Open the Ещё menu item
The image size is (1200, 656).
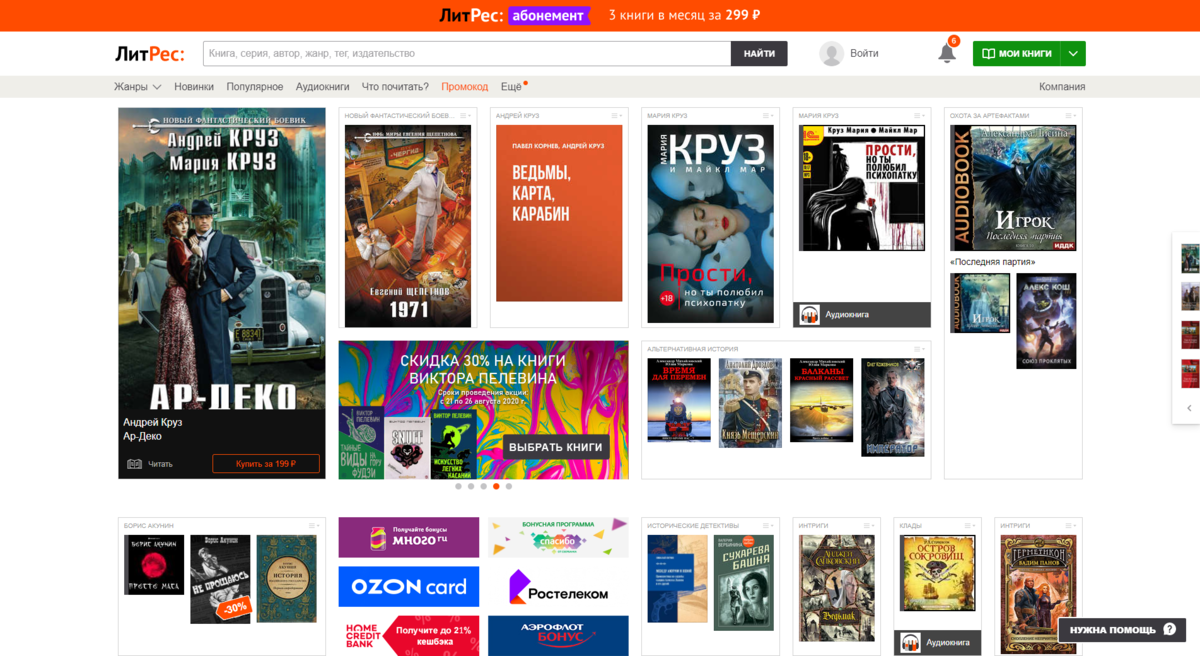tap(511, 87)
